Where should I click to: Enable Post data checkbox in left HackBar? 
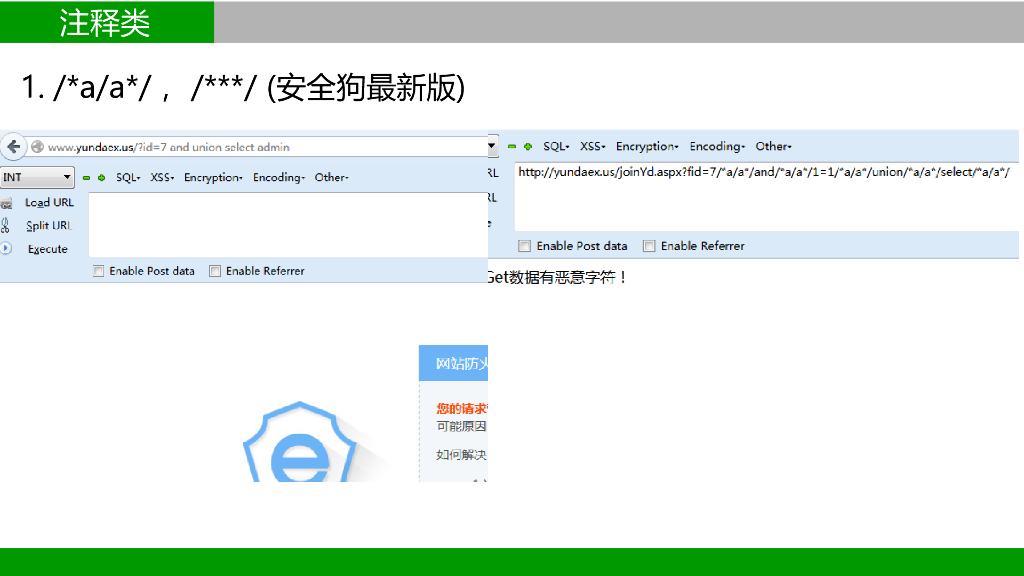(99, 271)
